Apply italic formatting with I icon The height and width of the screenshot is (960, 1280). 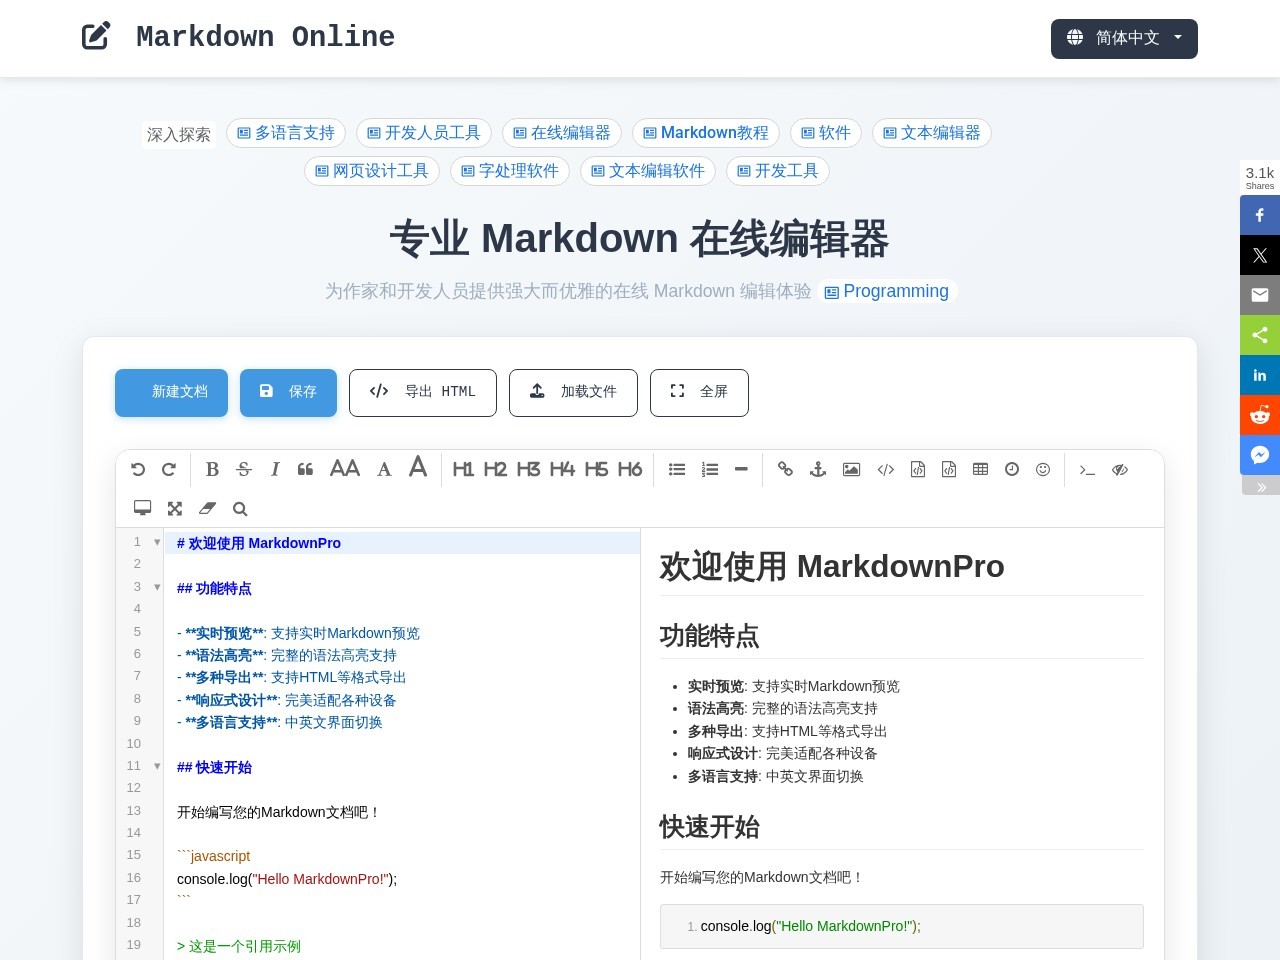[x=275, y=469]
